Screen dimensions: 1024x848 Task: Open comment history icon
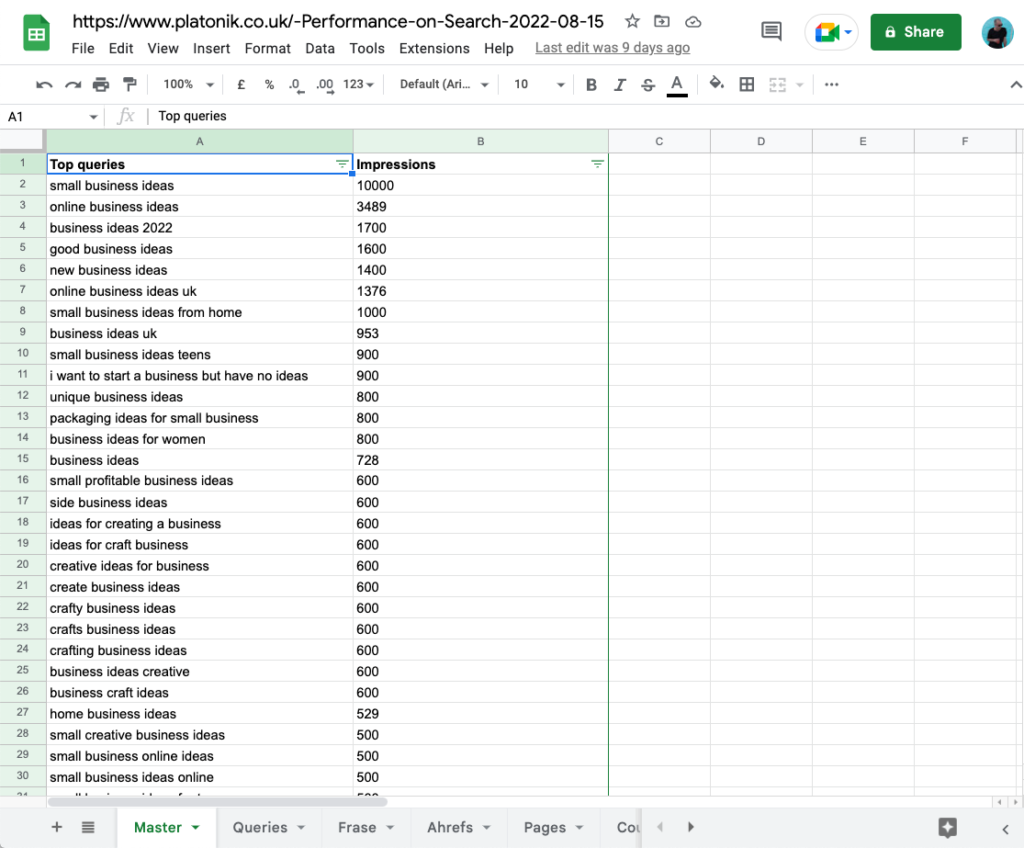coord(771,31)
